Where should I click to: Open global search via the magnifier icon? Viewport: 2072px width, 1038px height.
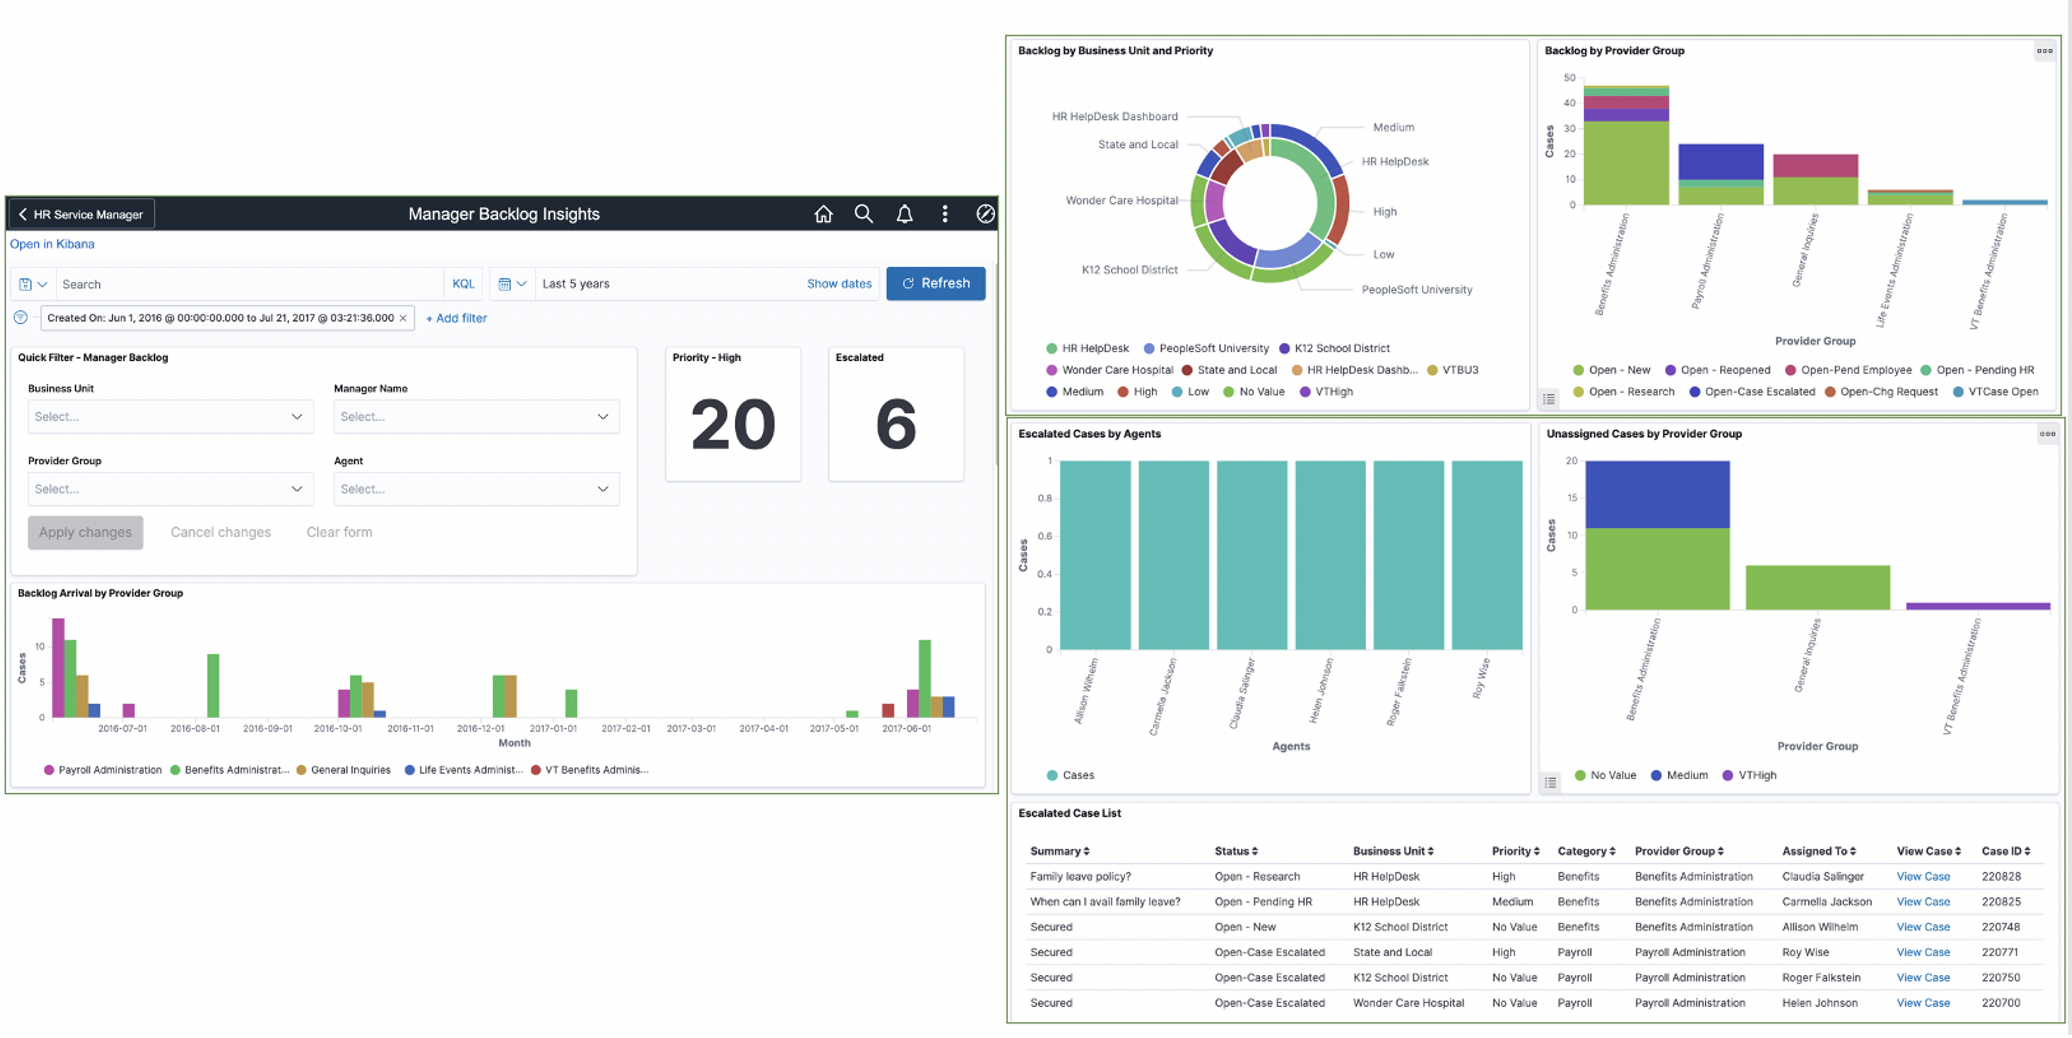(x=864, y=213)
